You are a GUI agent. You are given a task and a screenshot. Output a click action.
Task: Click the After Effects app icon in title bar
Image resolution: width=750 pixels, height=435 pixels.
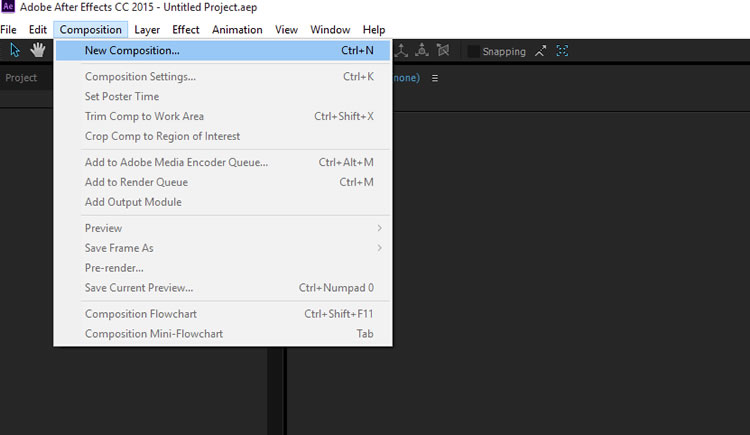click(8, 7)
